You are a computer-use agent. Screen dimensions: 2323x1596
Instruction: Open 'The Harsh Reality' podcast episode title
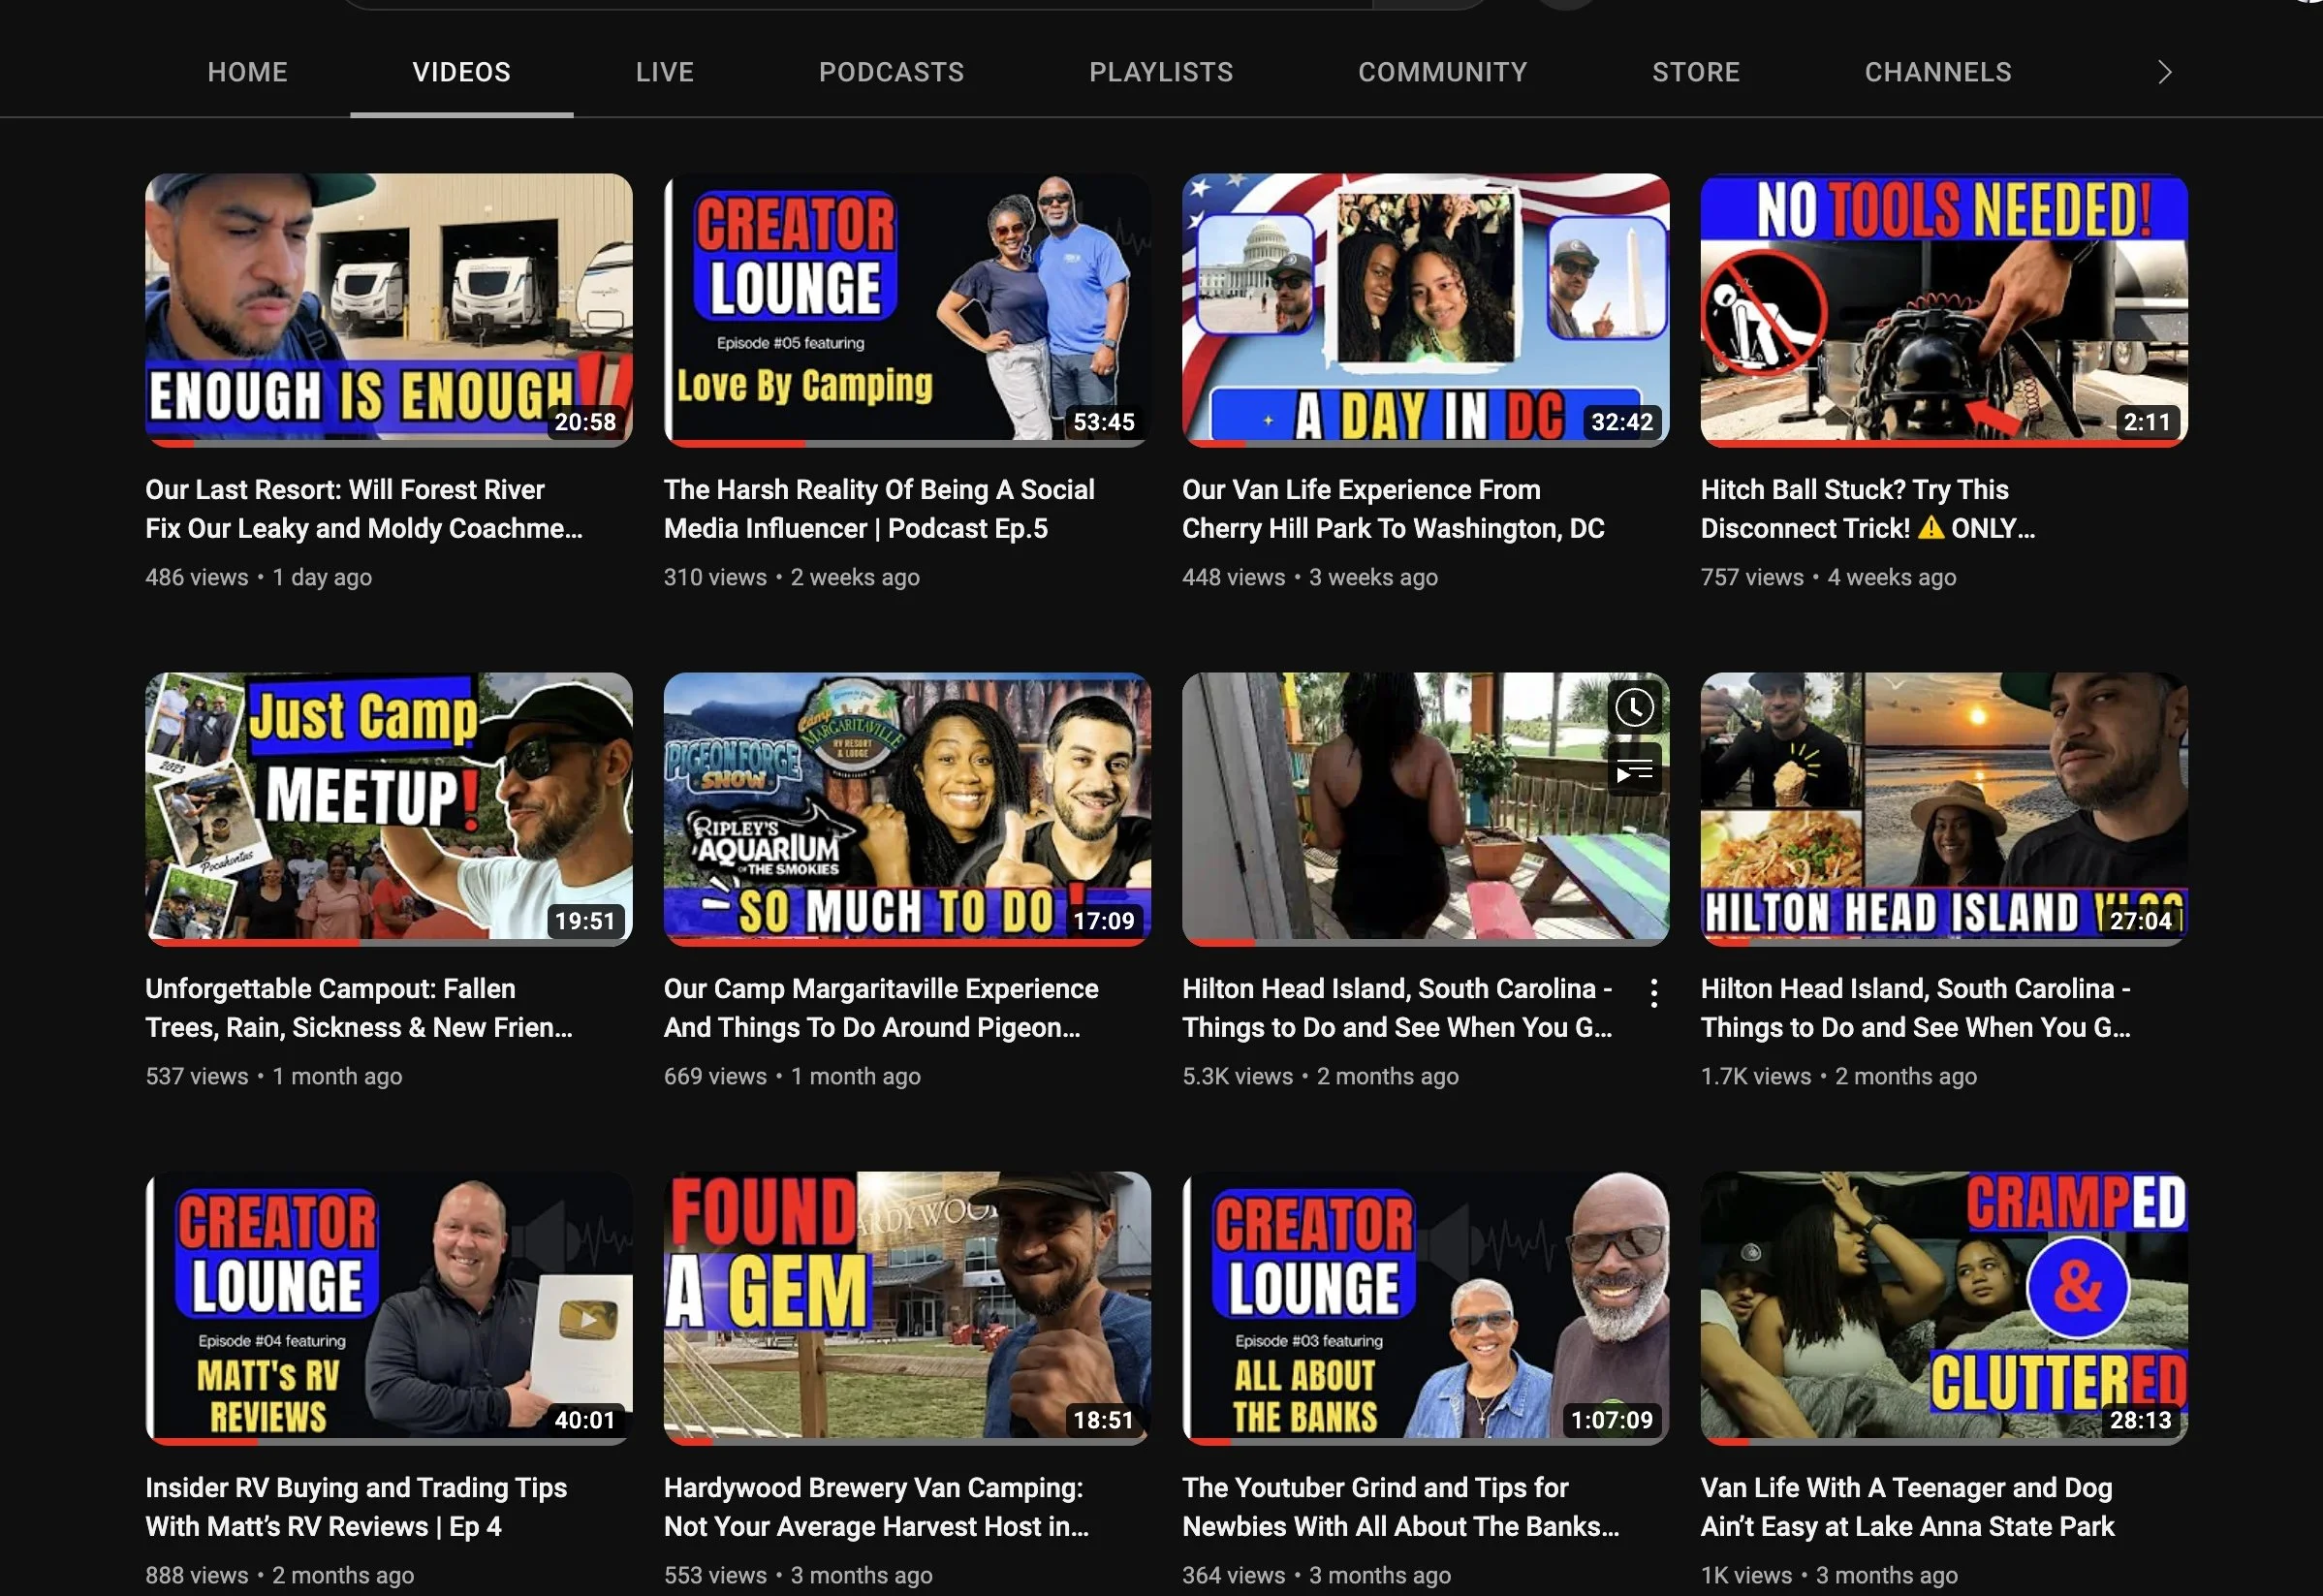click(x=879, y=508)
